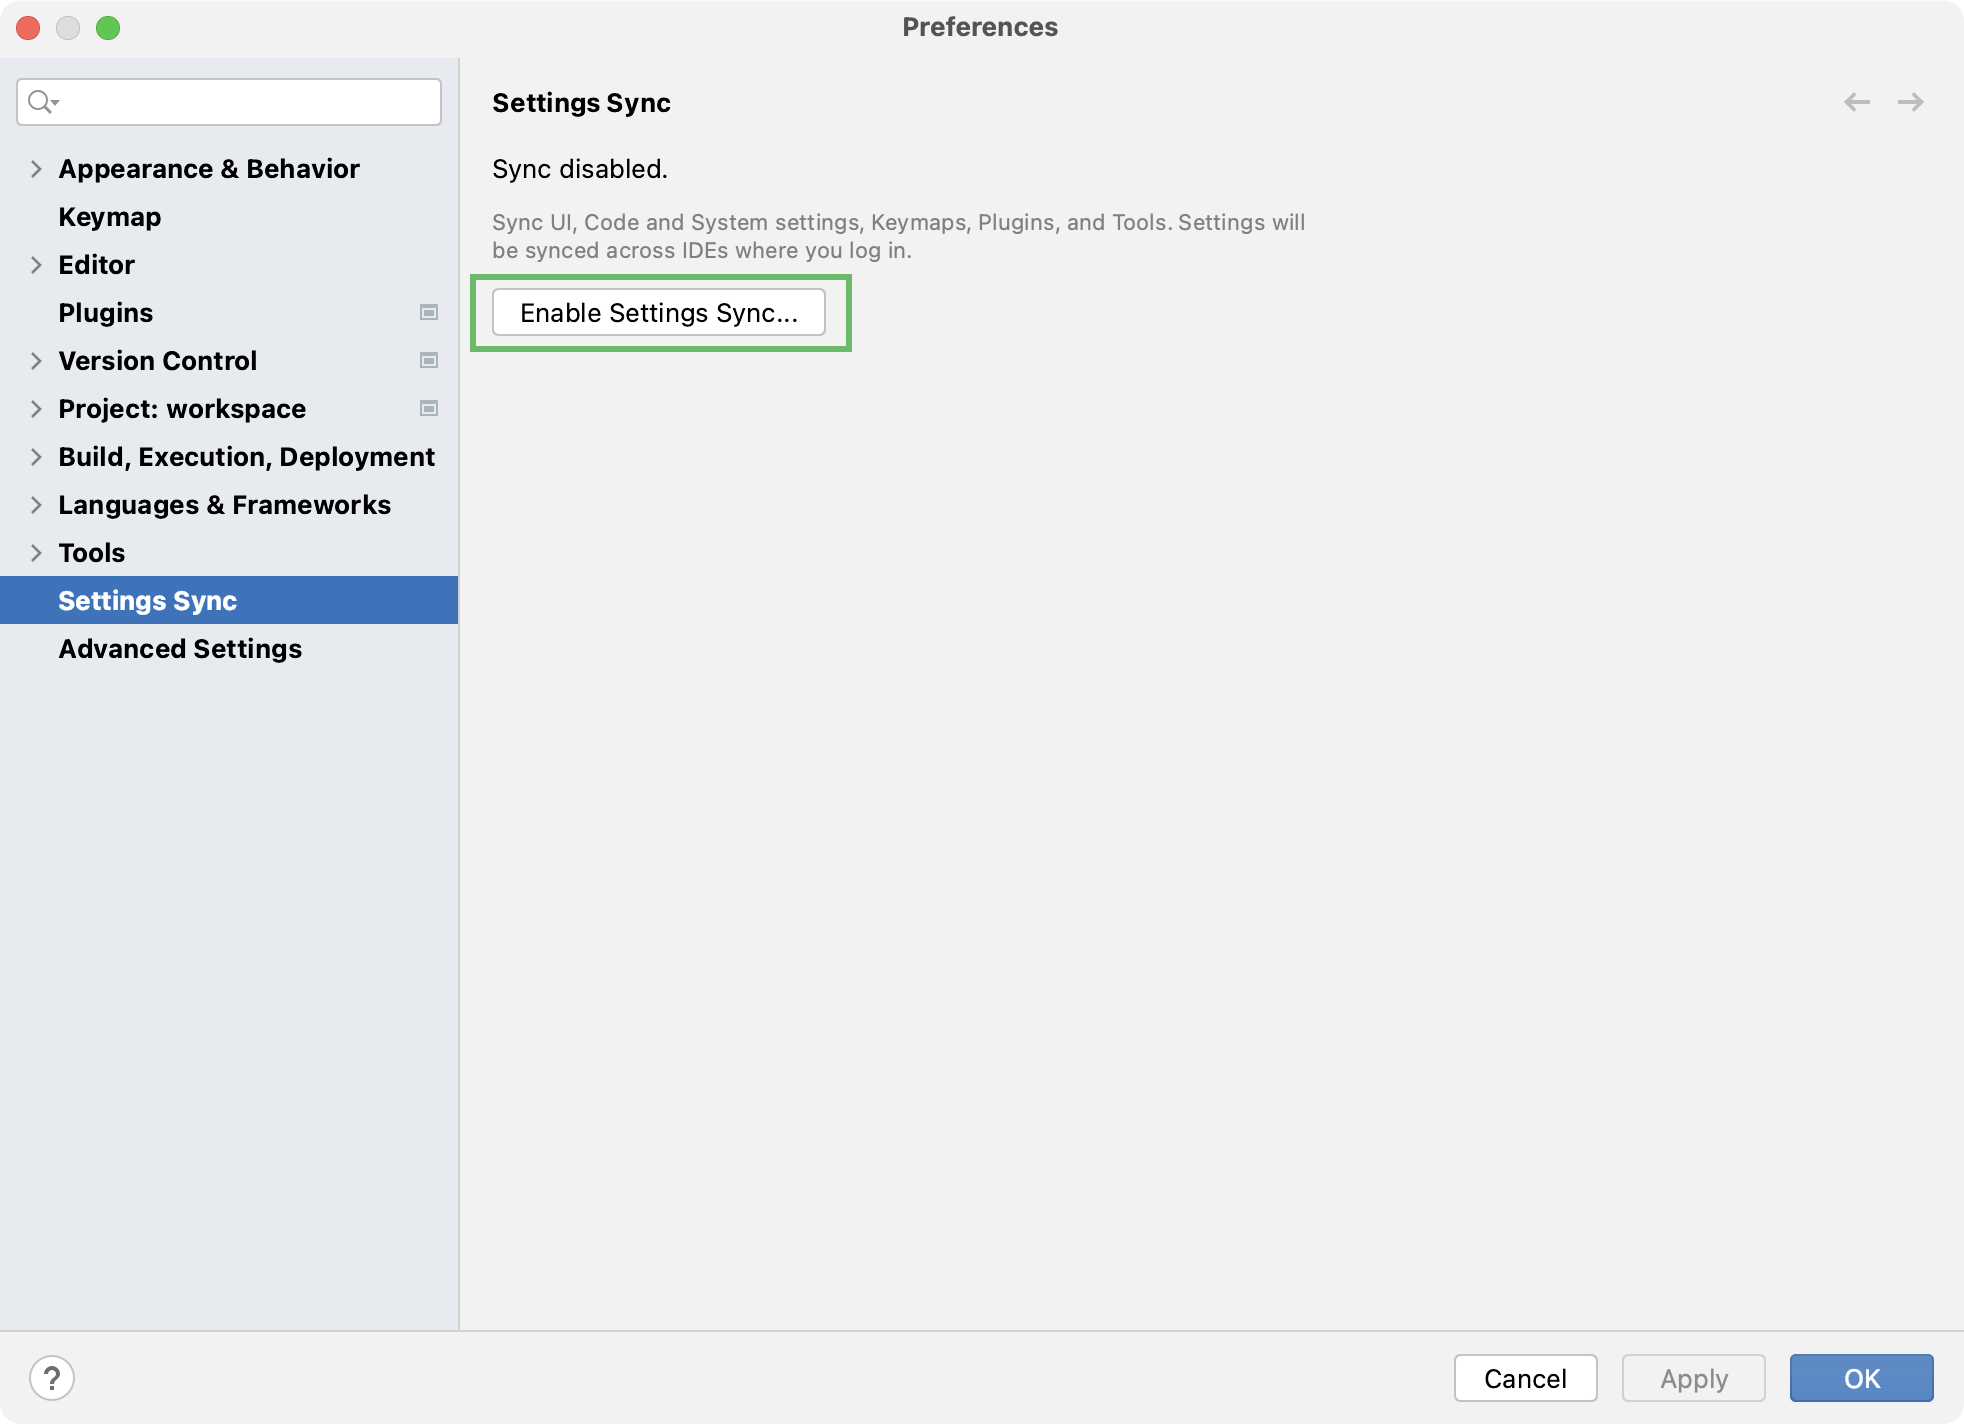Expand the Tools section
The image size is (1964, 1424).
[34, 552]
